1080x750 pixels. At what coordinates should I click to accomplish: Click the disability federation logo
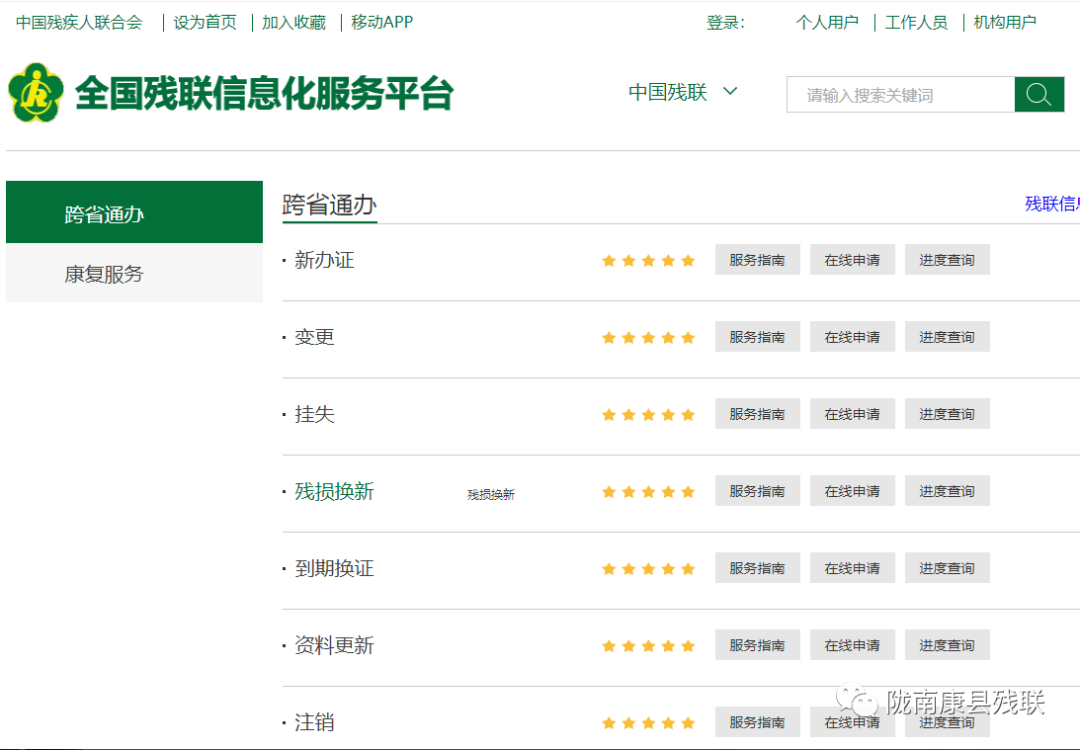(x=37, y=92)
